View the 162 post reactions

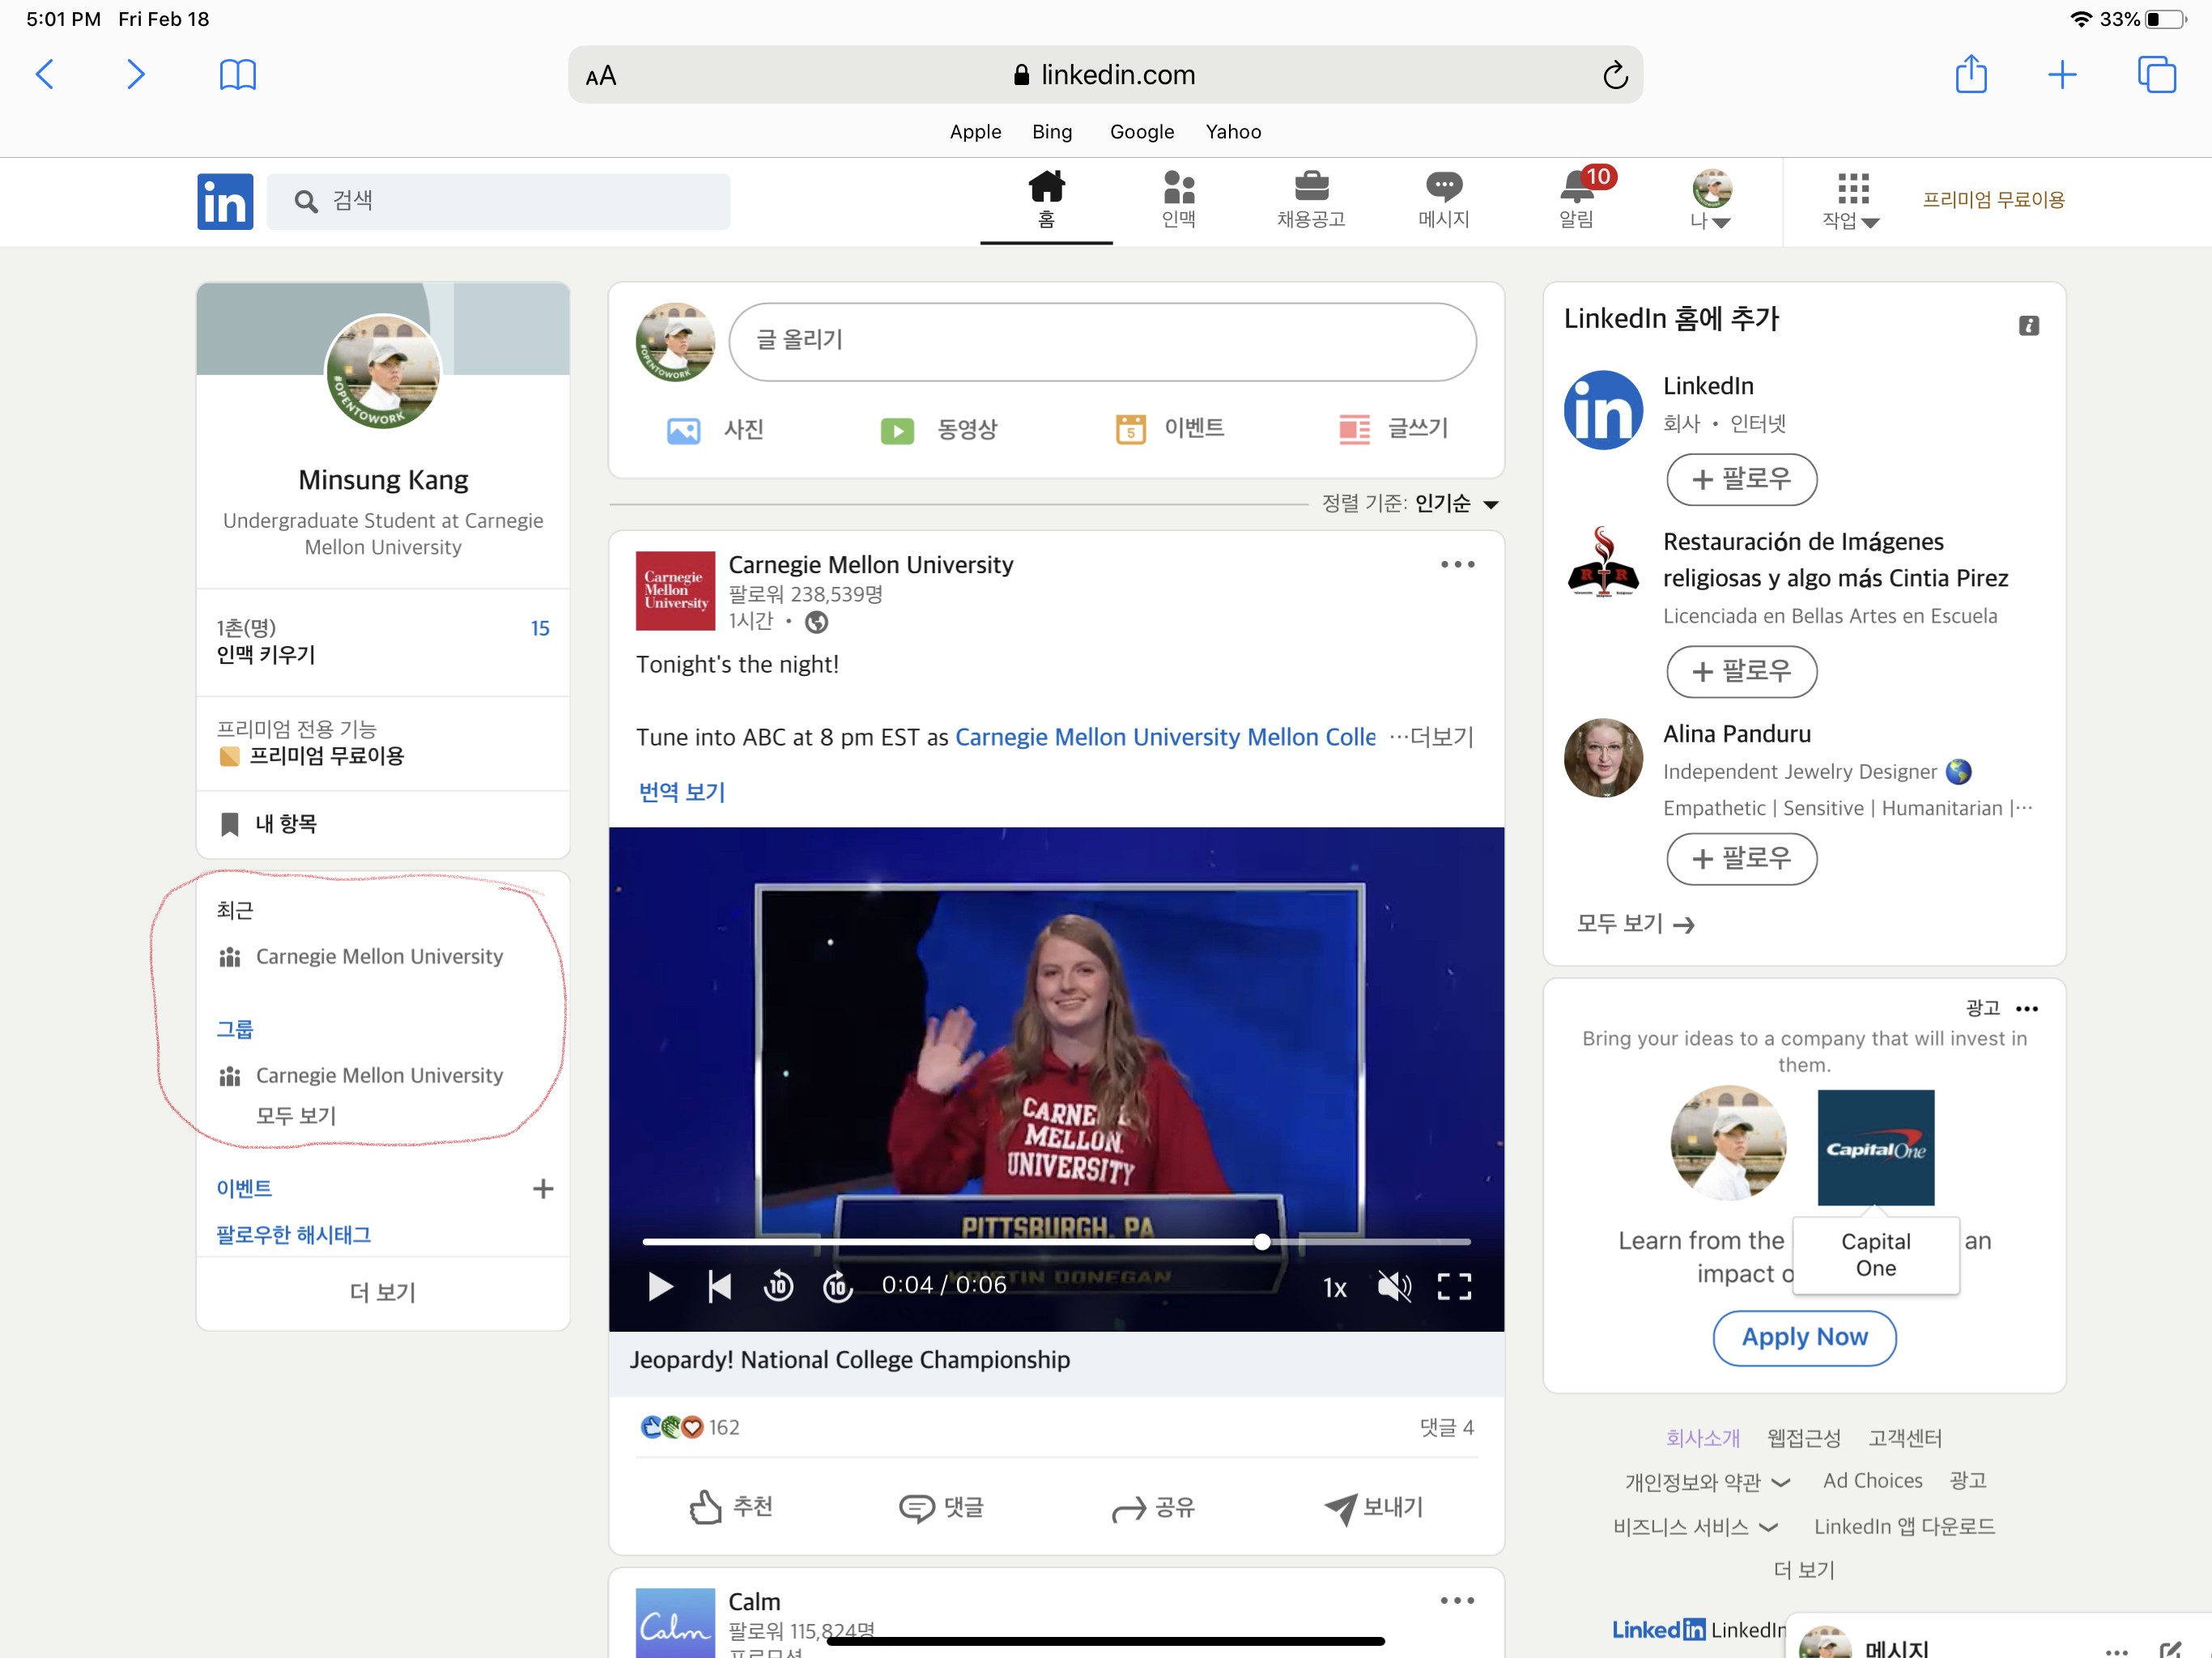coord(690,1427)
